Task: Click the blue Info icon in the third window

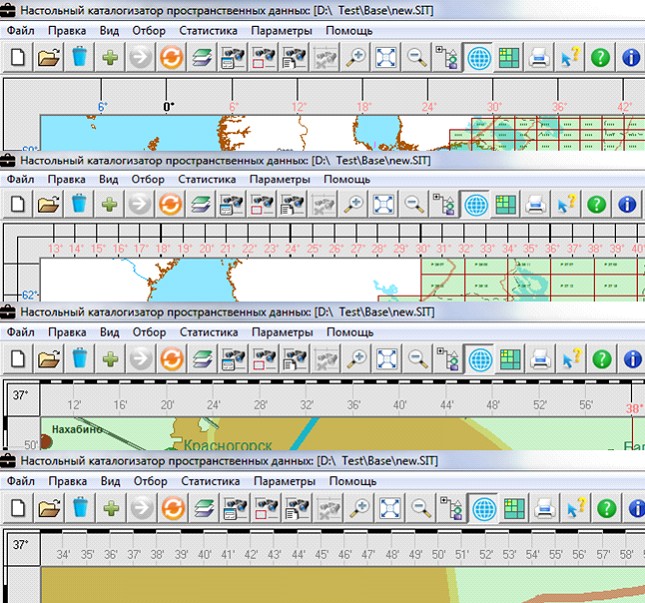Action: pos(630,358)
